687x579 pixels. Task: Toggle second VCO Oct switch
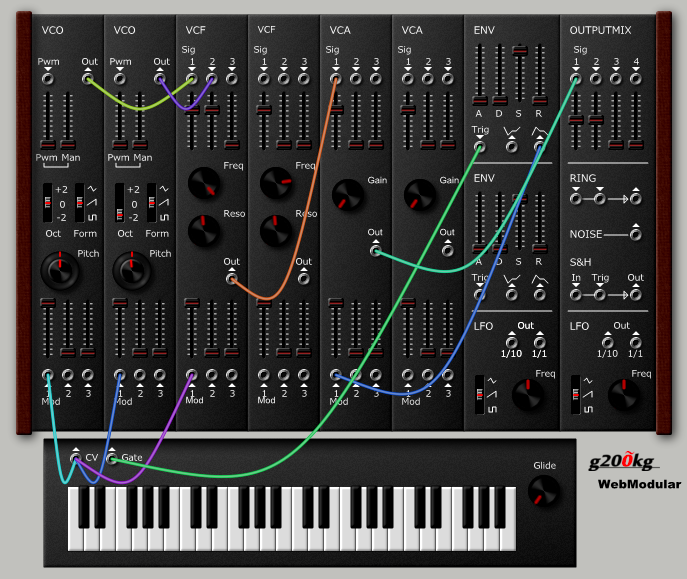[119, 203]
